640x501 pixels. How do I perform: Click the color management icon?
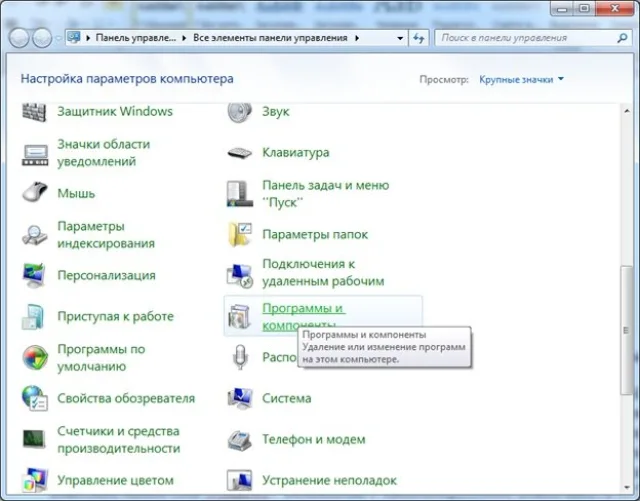coord(36,480)
